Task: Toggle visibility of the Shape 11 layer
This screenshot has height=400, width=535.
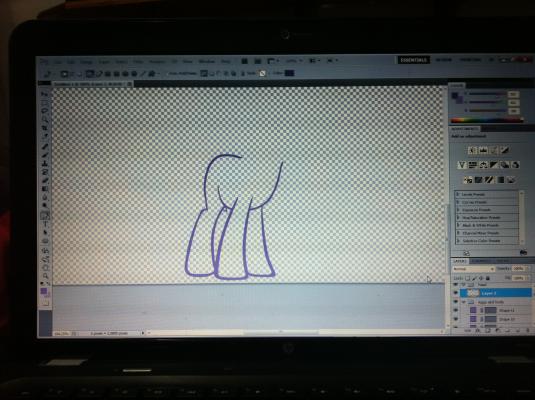Action: (x=456, y=310)
